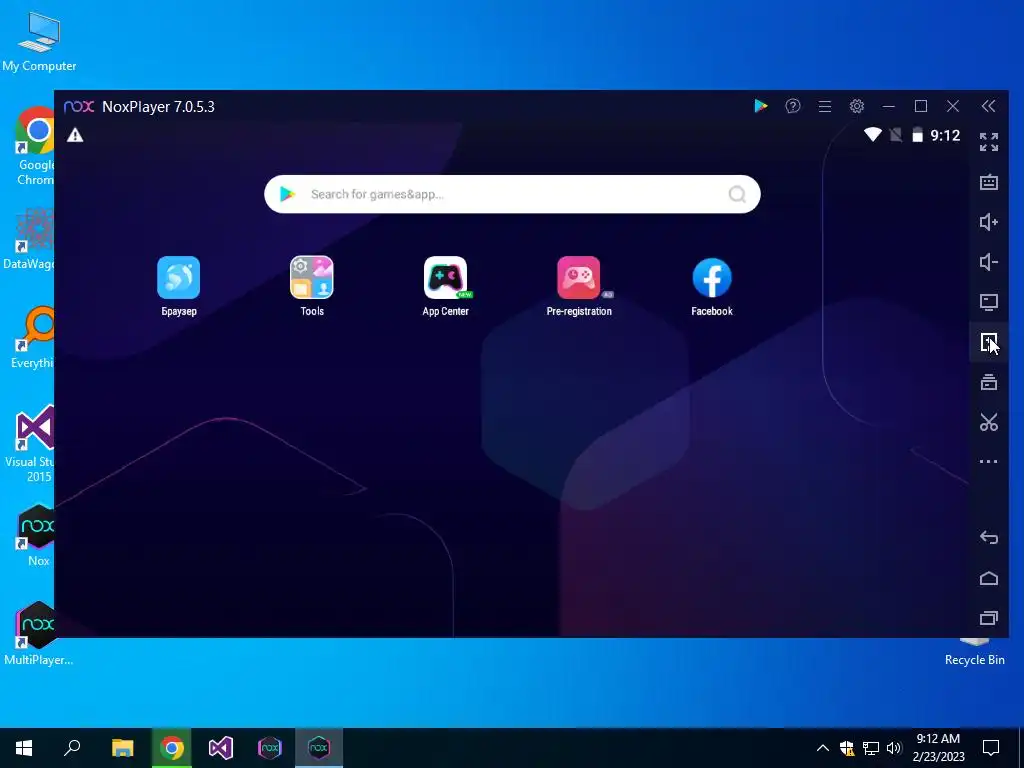Select the DataWagon desktop shortcut
This screenshot has width=1024, height=768.
point(29,238)
